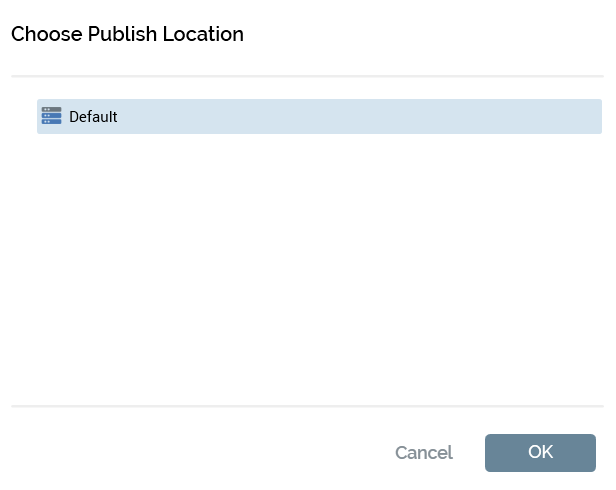Screen dimensions: 616x490
Task: Click the bottom separator above the buttons
Action: (307, 406)
